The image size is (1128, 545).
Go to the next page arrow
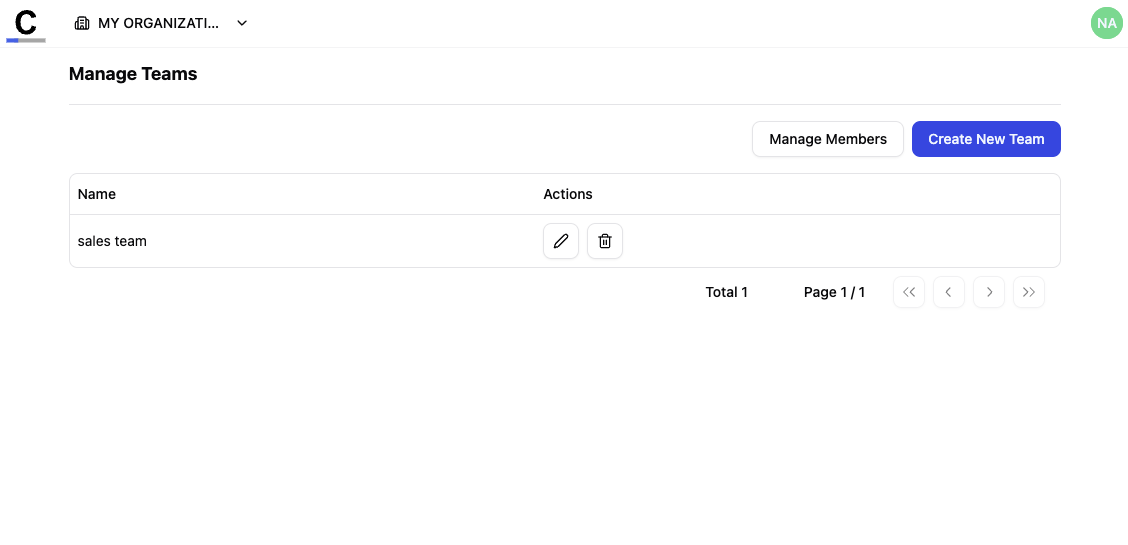989,292
